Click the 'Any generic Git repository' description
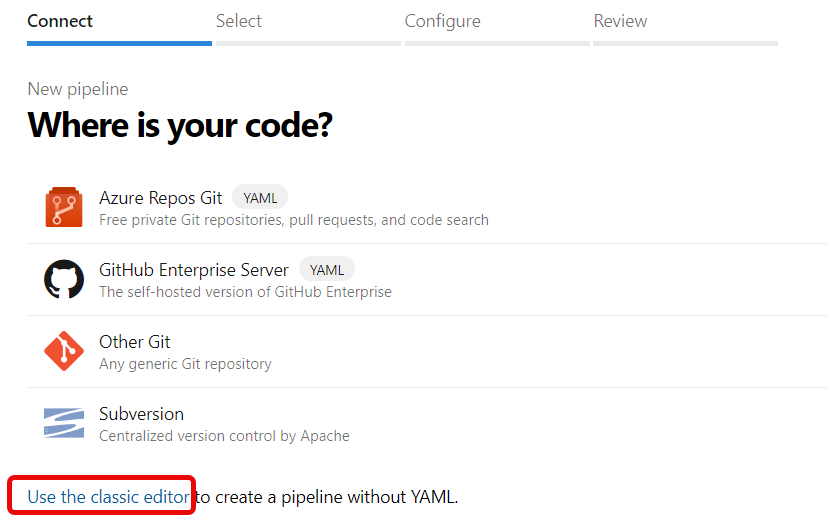This screenshot has width=834, height=532. click(185, 364)
